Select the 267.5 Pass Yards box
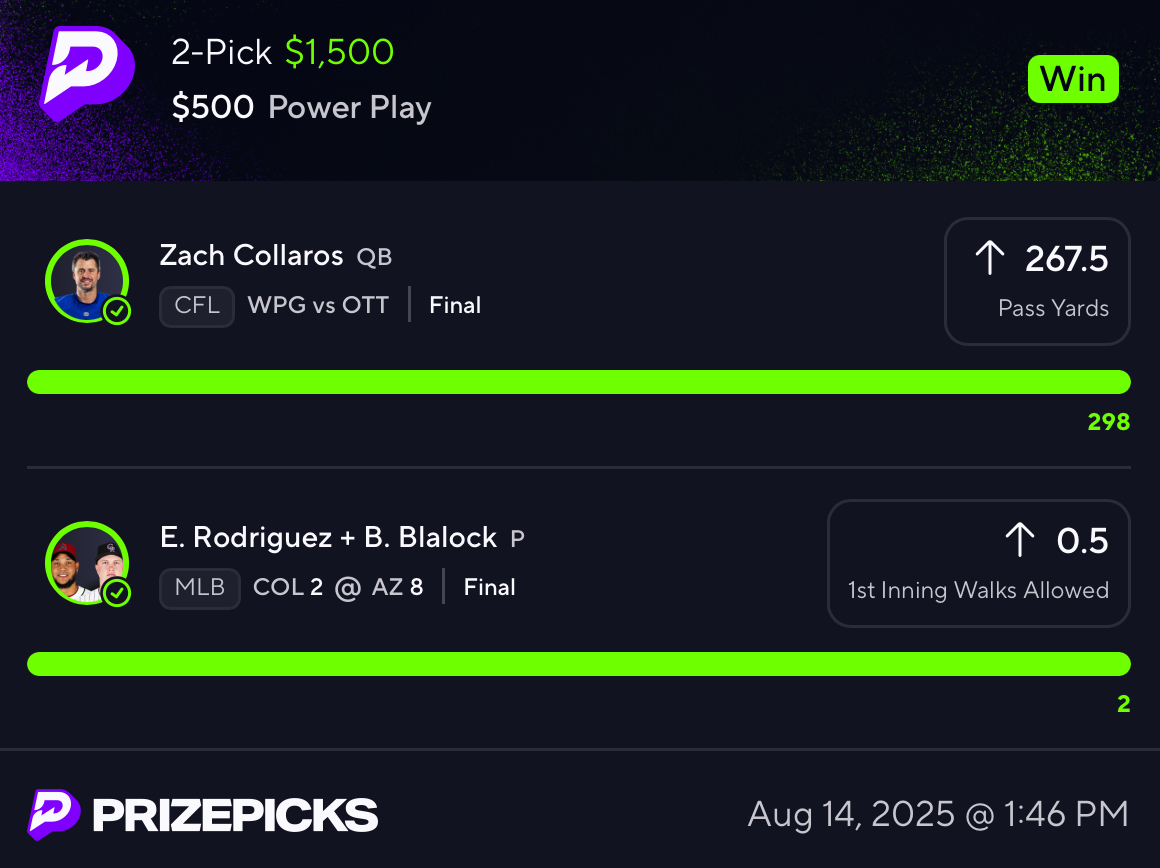The image size is (1160, 868). coord(1037,281)
